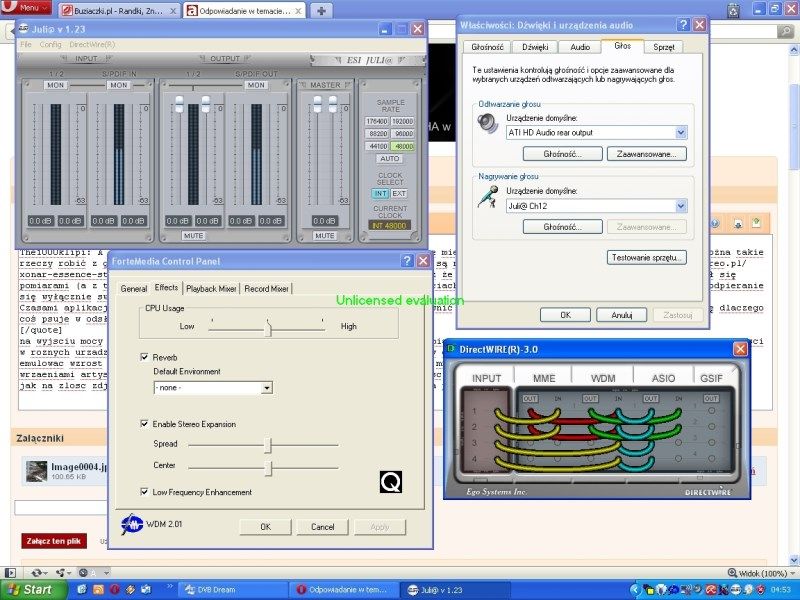
Task: Open the Config menu in Juli@
Action: tap(51, 44)
